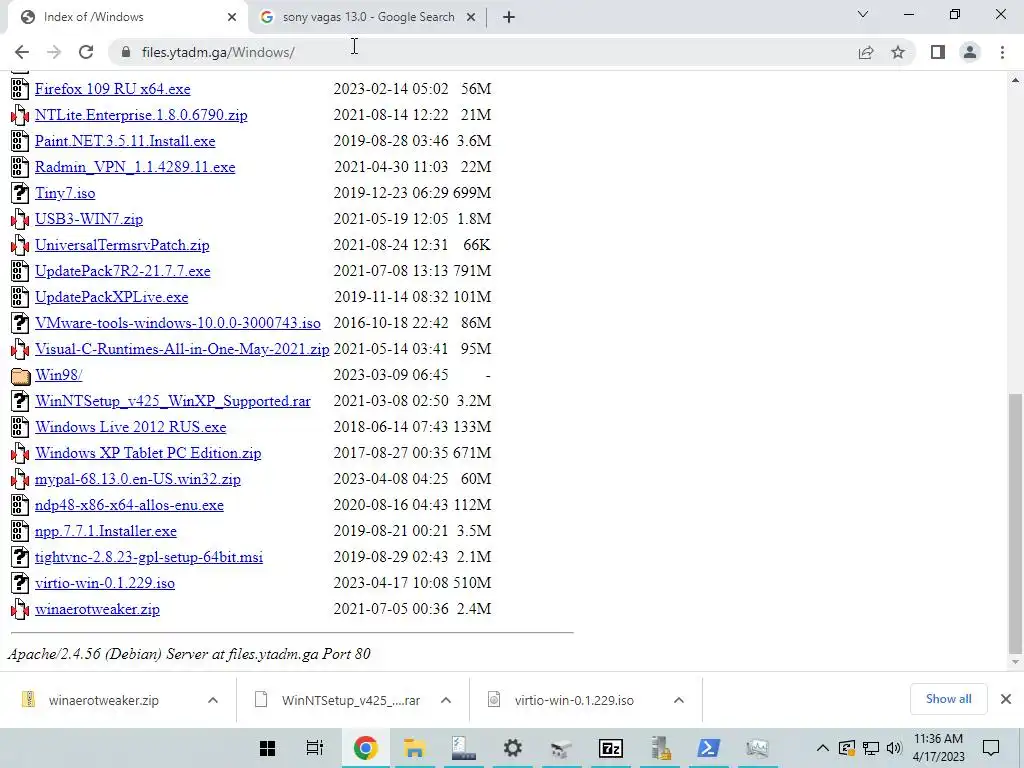Download npp.7.7.1.Installer.exe
This screenshot has width=1024, height=768.
point(106,532)
